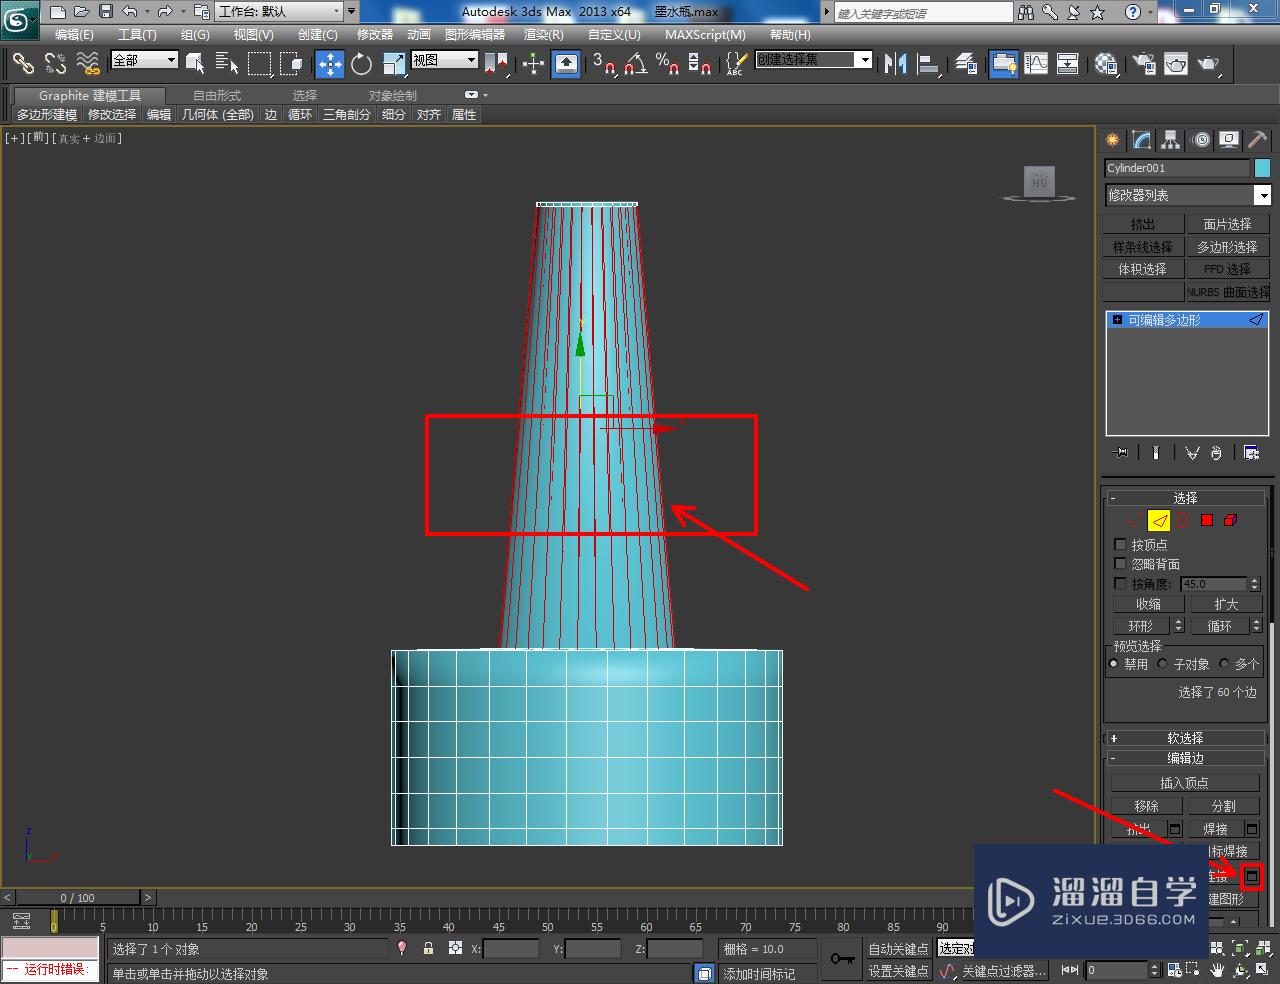Switch to the Utilities hammer panel

click(x=1258, y=140)
